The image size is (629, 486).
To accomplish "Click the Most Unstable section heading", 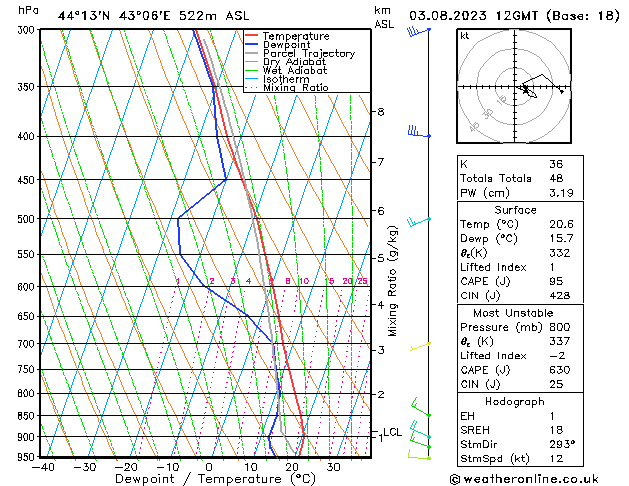I will (513, 313).
